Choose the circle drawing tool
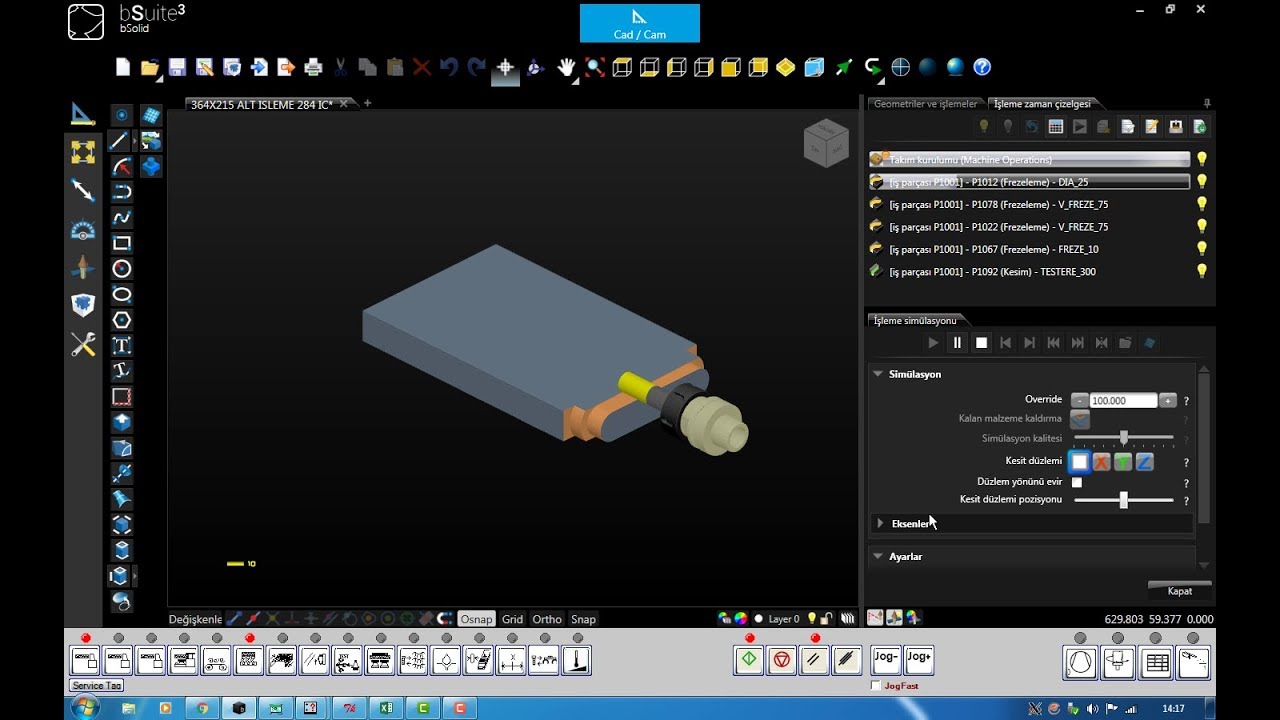This screenshot has width=1280, height=720. (122, 268)
